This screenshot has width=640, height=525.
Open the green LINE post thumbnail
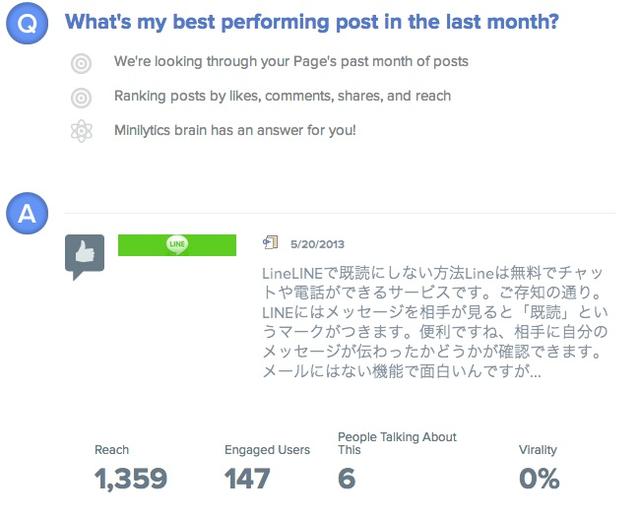[x=177, y=244]
